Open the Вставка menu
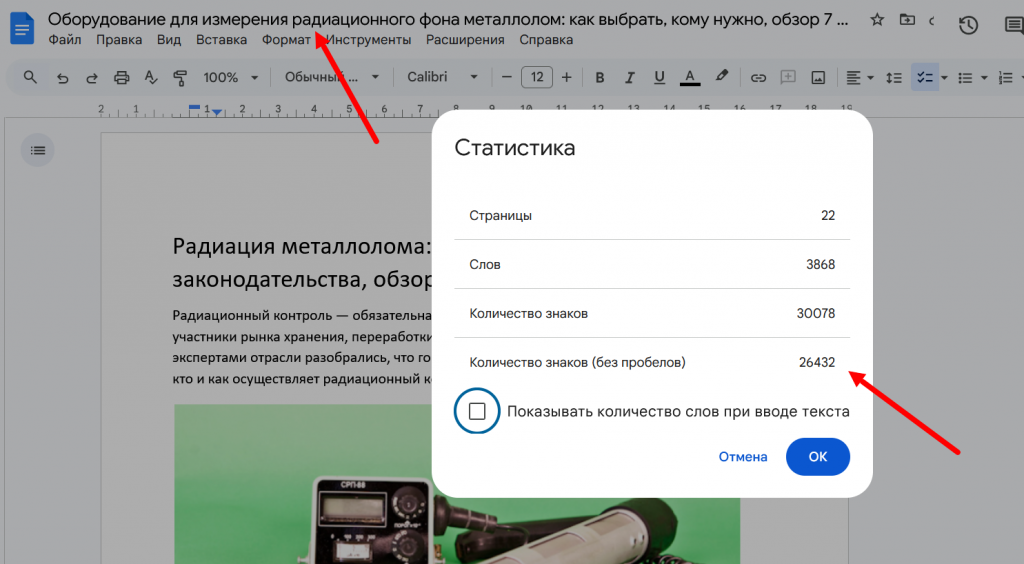This screenshot has height=564, width=1024. coord(221,40)
